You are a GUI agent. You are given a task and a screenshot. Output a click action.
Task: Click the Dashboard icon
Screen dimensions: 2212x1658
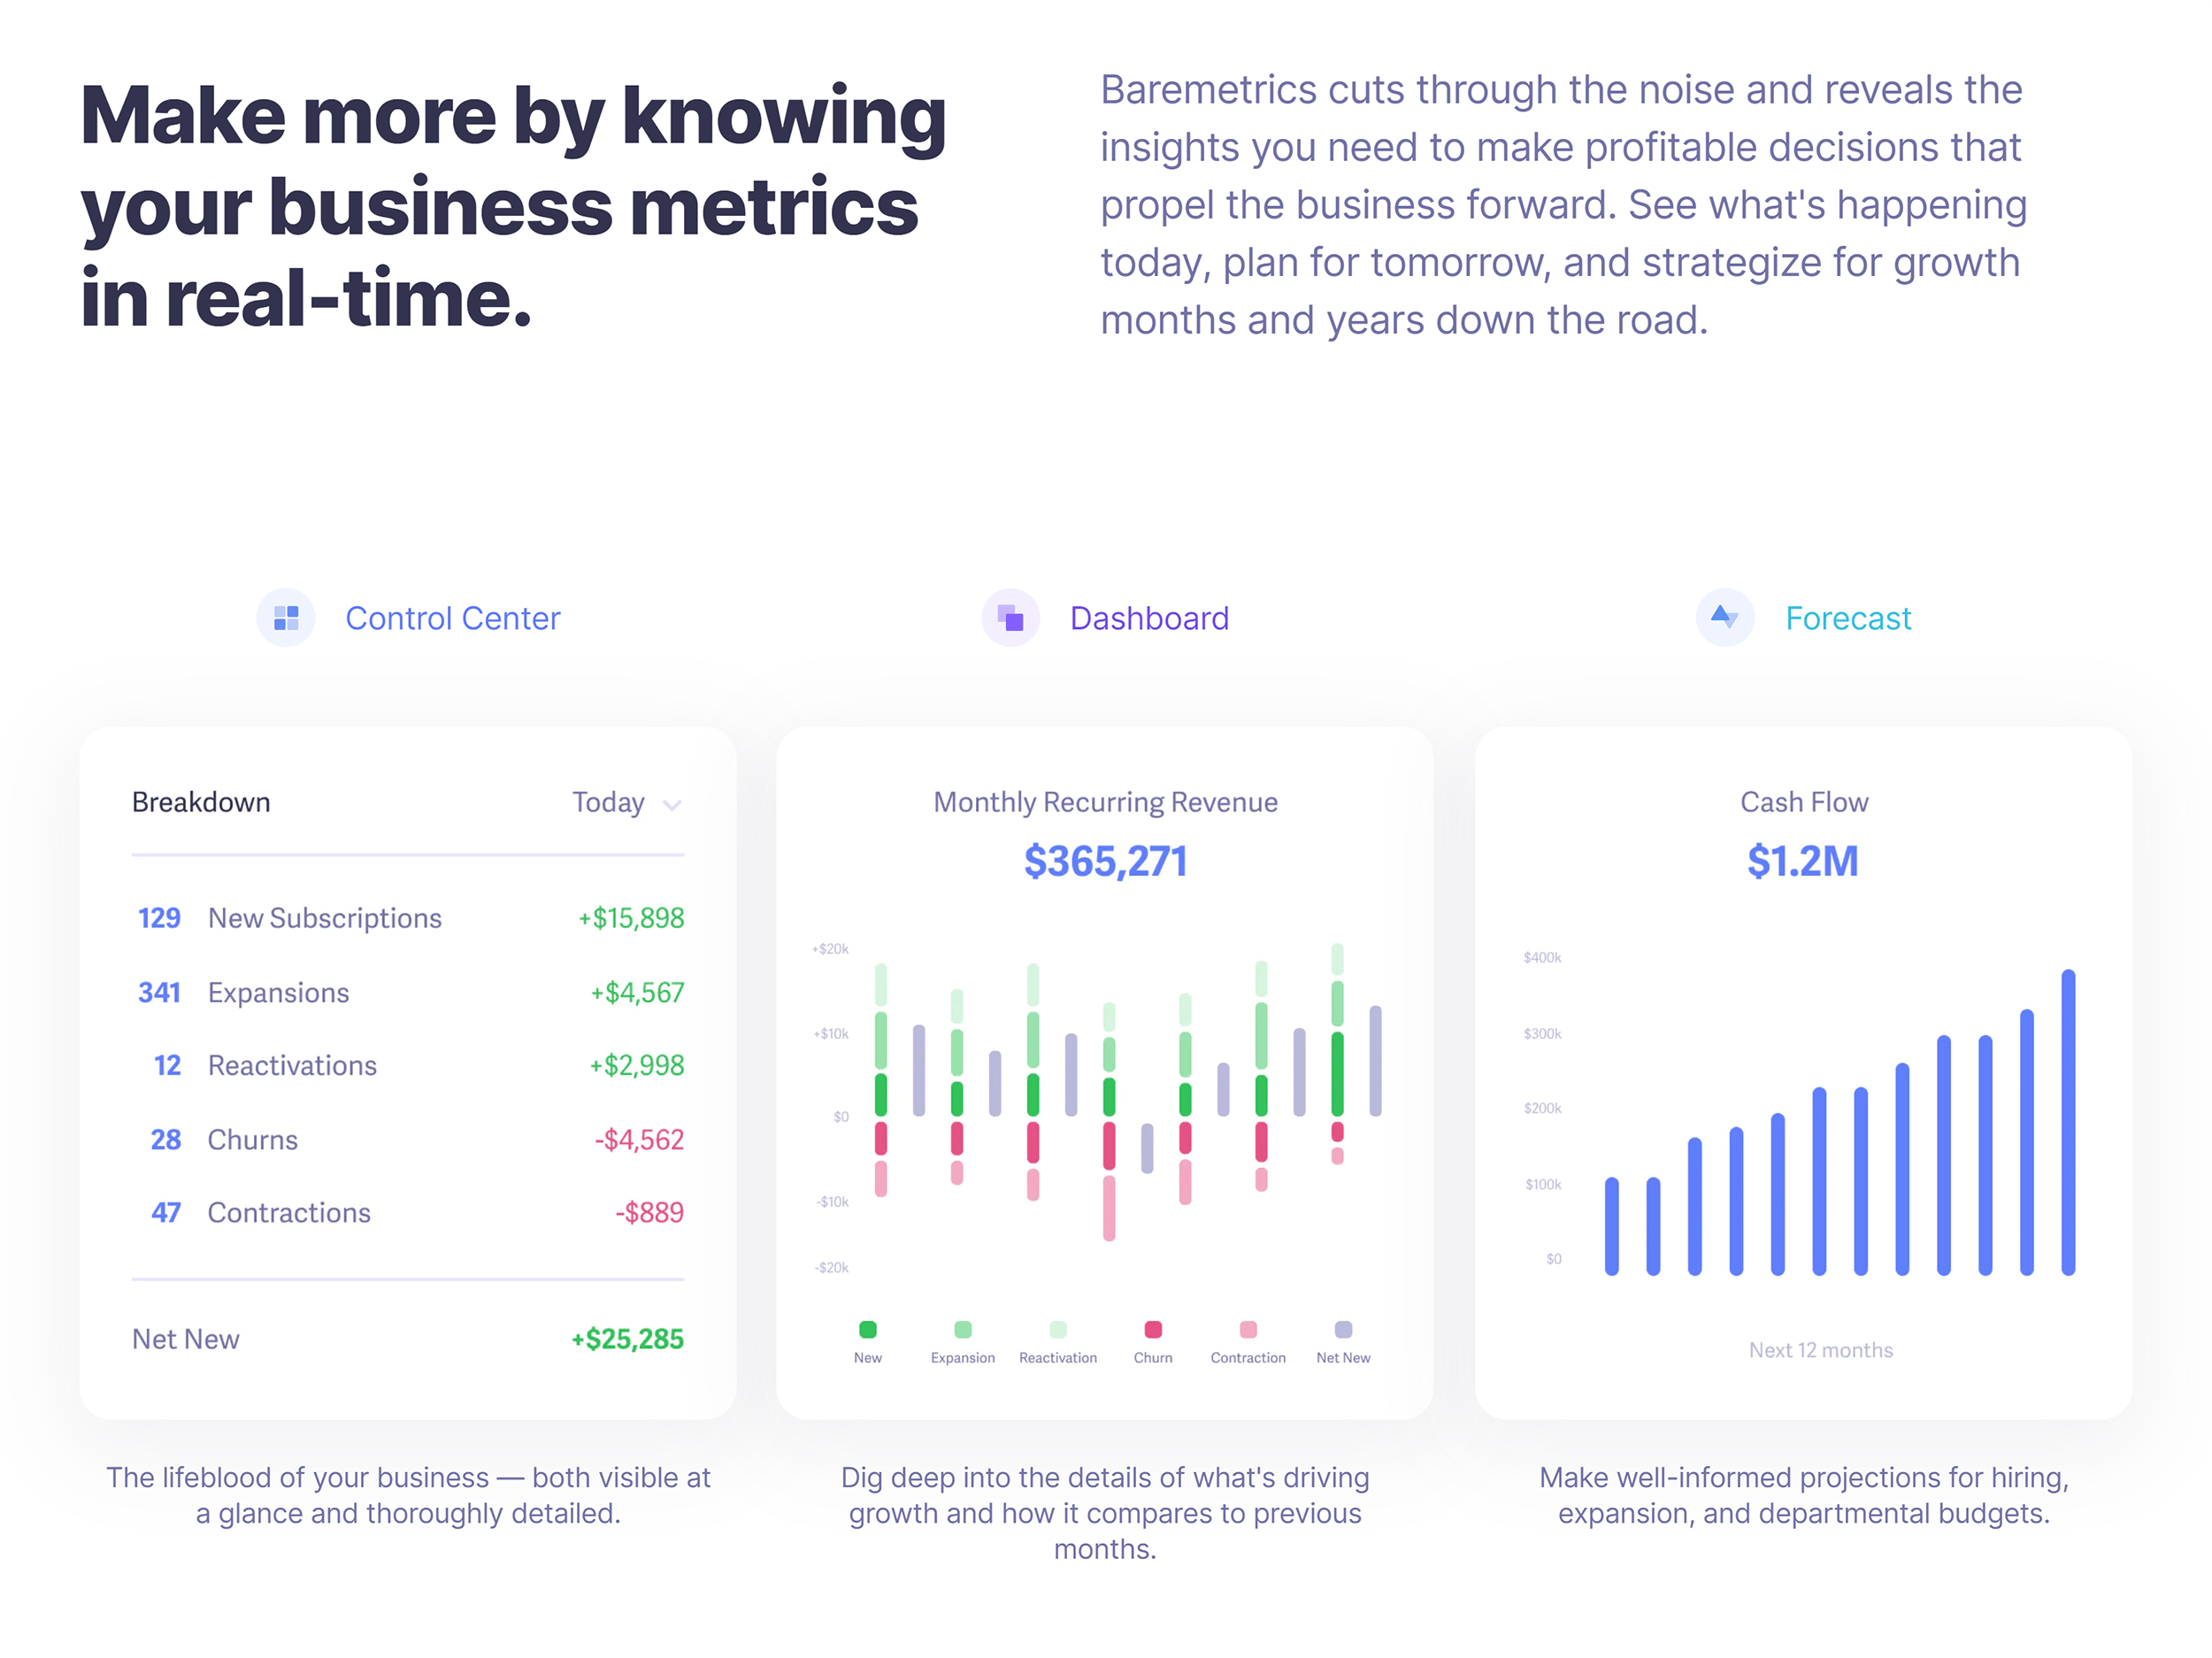click(1007, 618)
